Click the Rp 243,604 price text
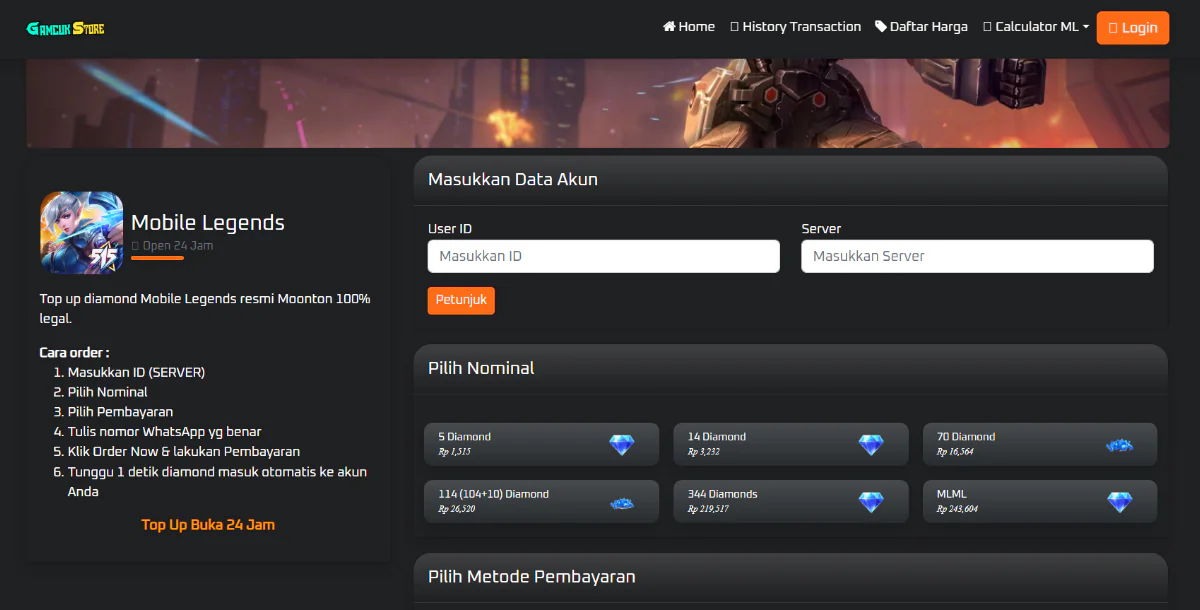The height and width of the screenshot is (610, 1200). (x=957, y=509)
